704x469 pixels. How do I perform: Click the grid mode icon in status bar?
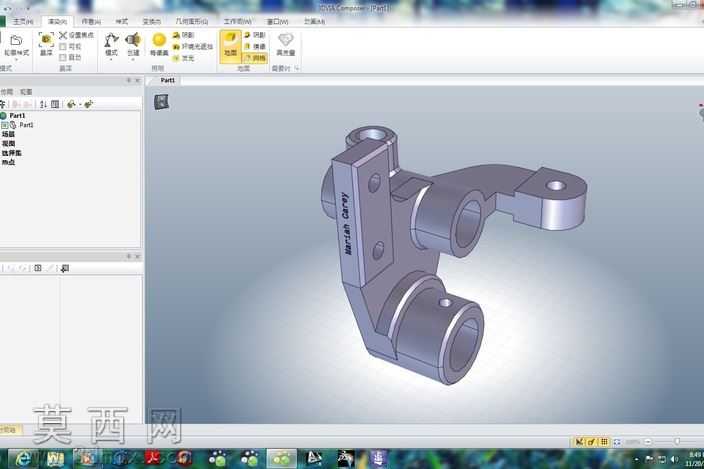(x=604, y=442)
